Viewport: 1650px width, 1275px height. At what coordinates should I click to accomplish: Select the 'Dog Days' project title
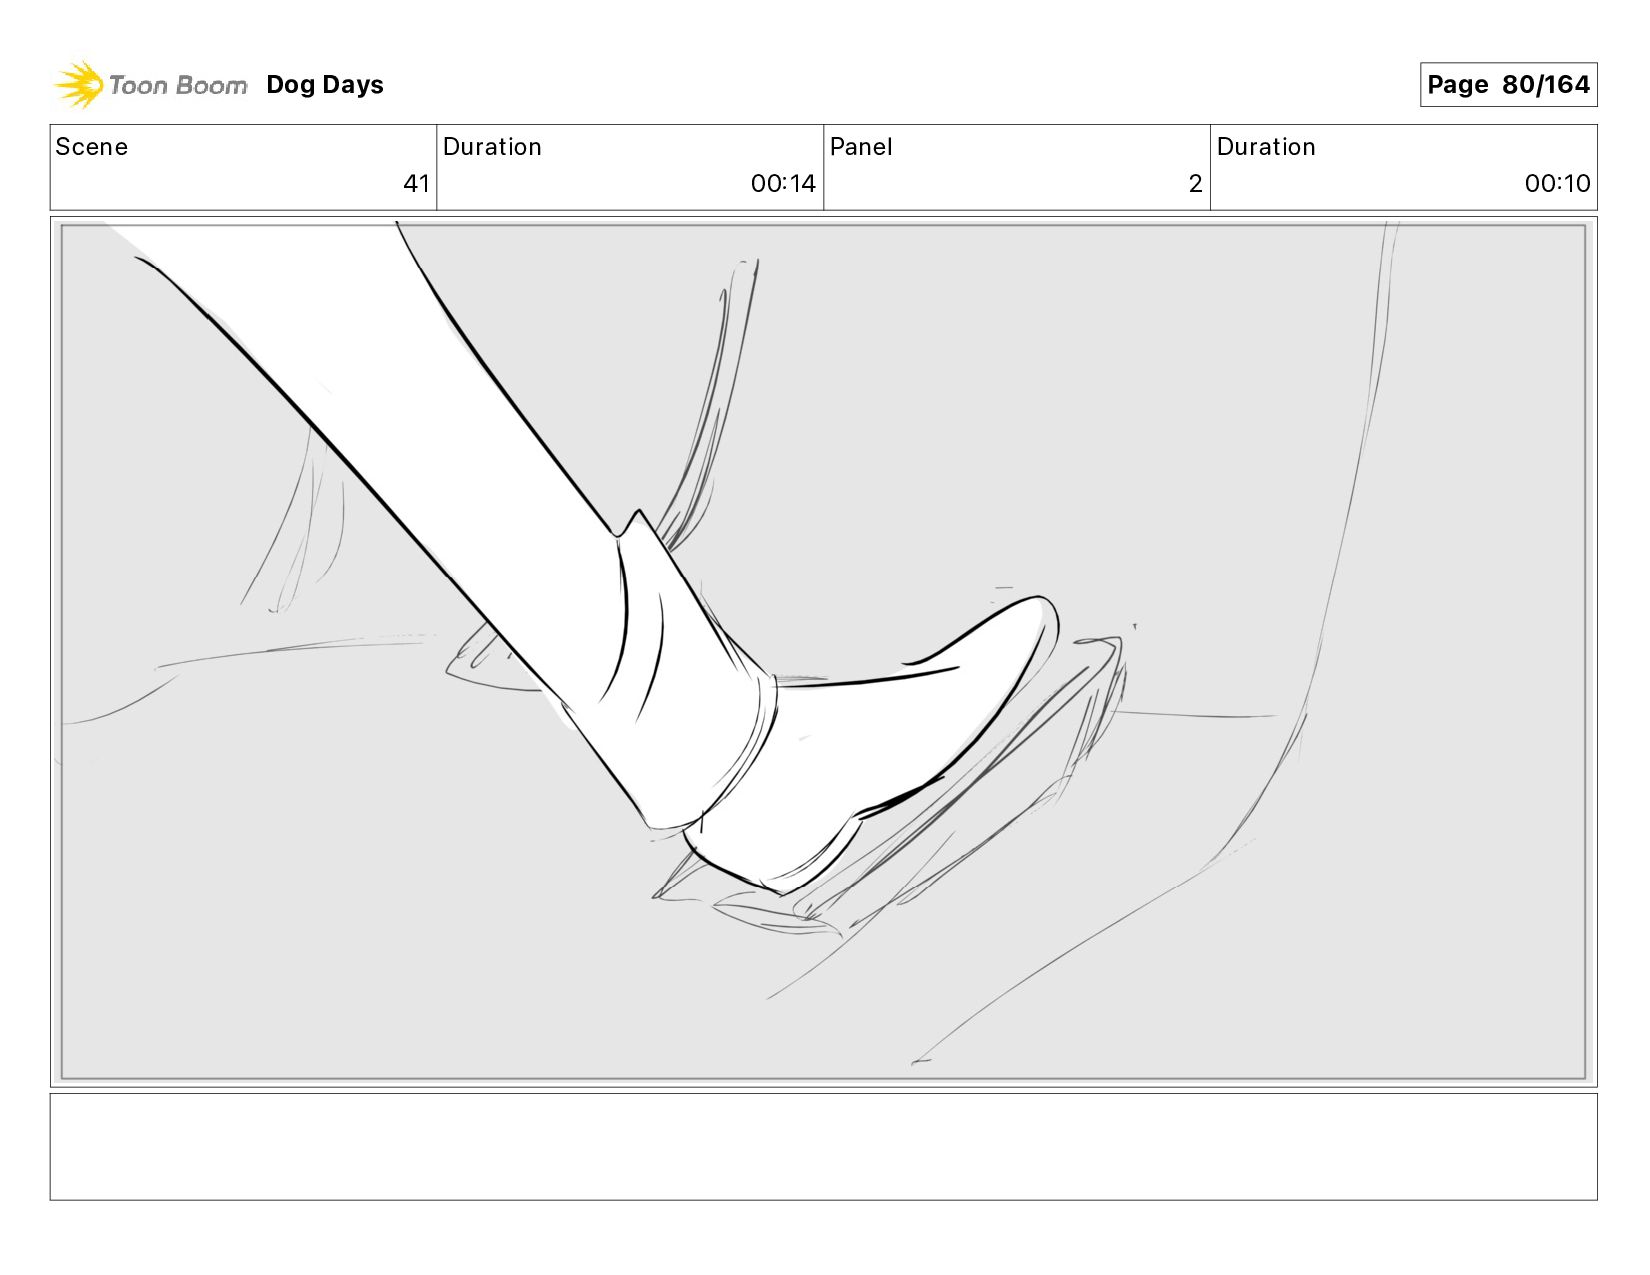[325, 85]
